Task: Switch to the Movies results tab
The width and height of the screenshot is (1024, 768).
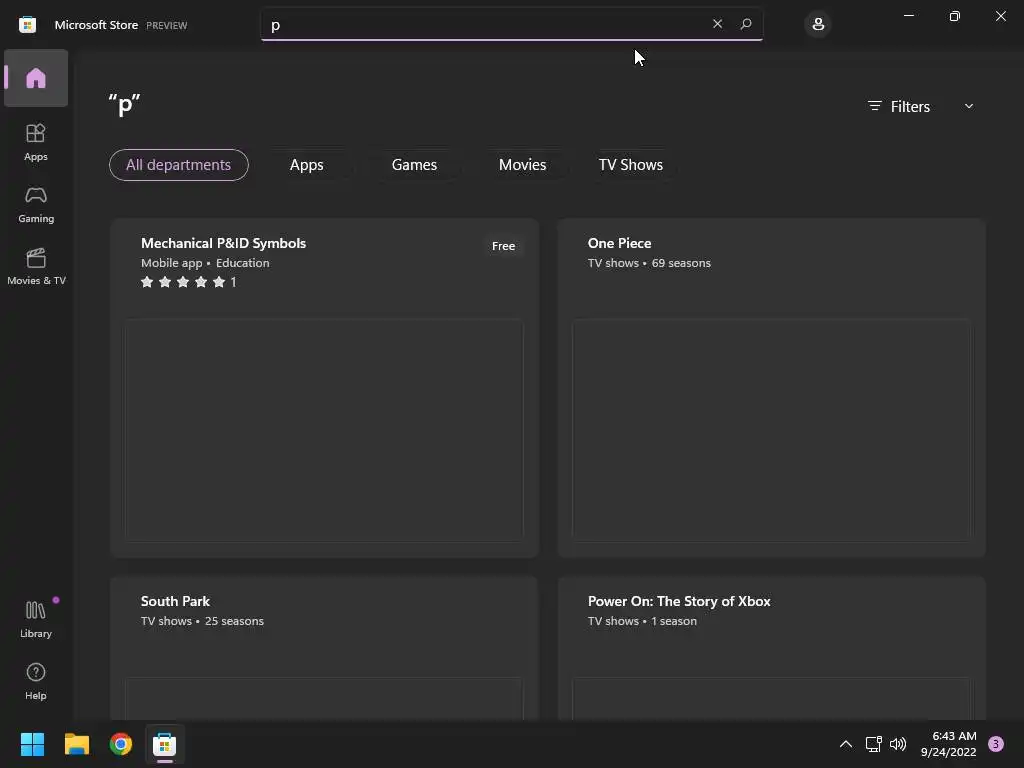Action: 522,165
